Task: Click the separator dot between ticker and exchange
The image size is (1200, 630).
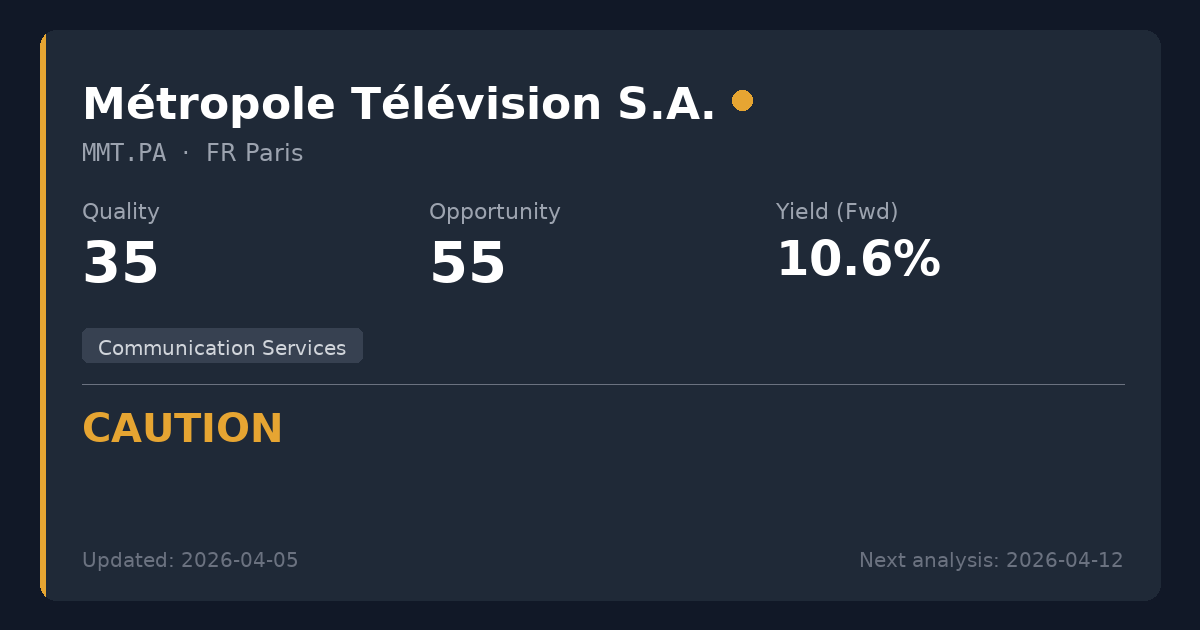Action: (x=186, y=154)
